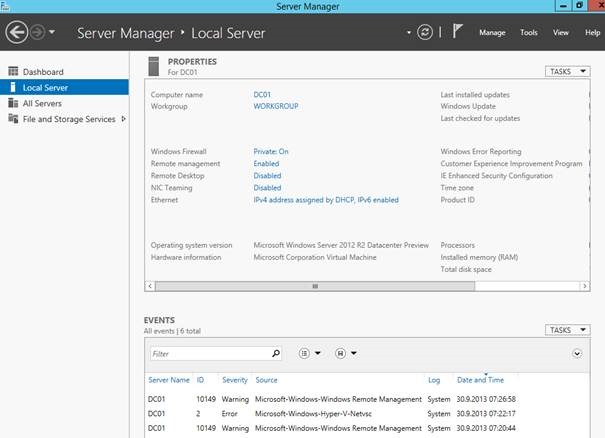Click the events list criteria icon
Viewport: 605px width, 438px height.
(x=304, y=353)
